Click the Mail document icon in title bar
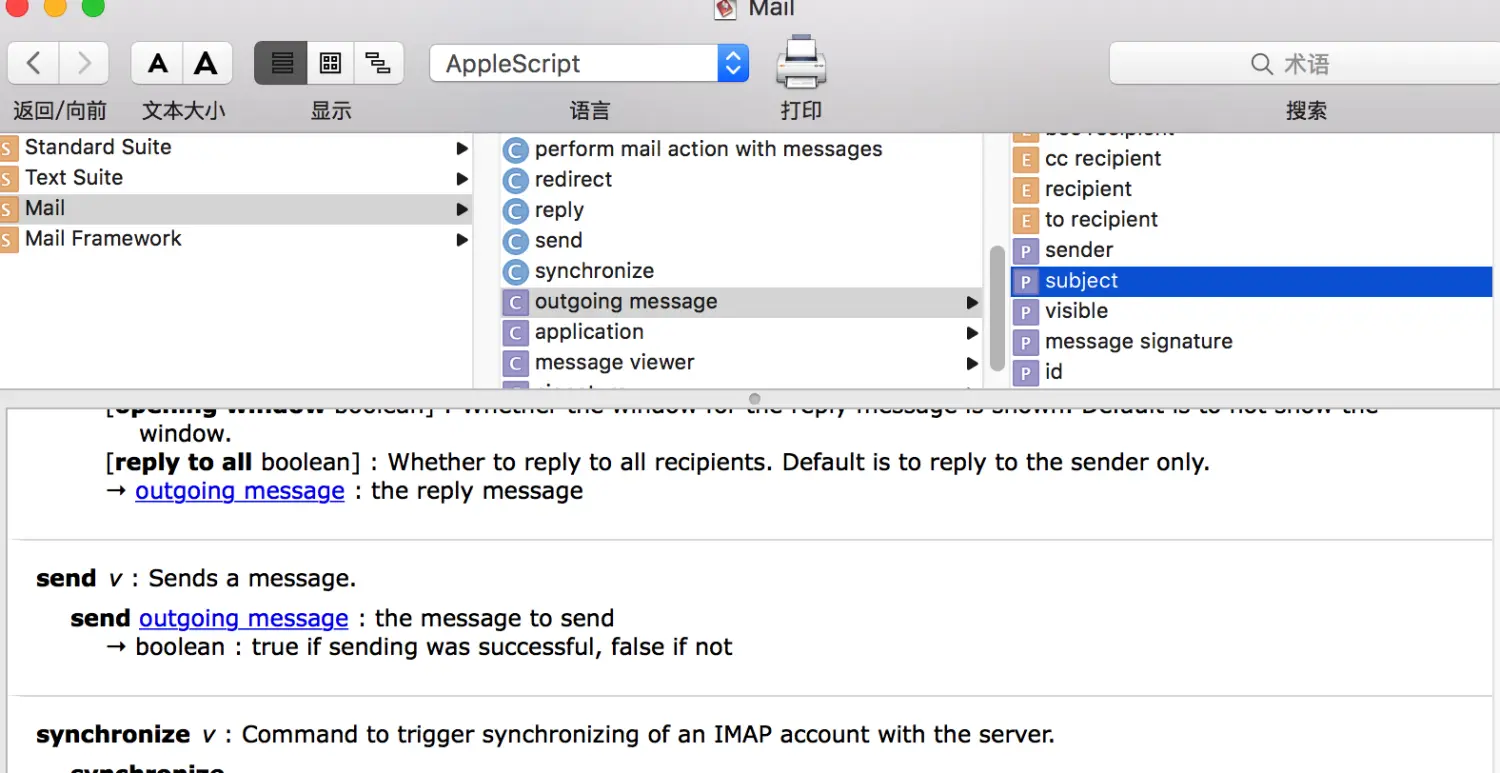This screenshot has height=773, width=1500. coord(725,9)
